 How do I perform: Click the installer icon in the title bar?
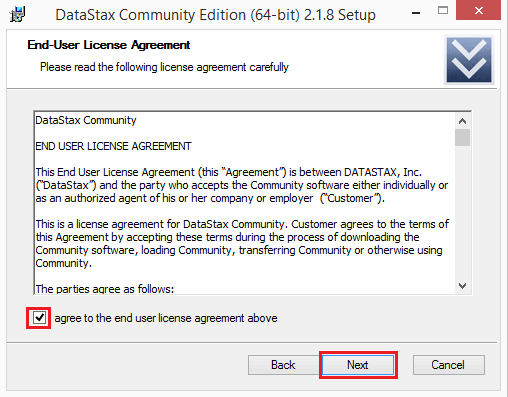click(x=17, y=14)
